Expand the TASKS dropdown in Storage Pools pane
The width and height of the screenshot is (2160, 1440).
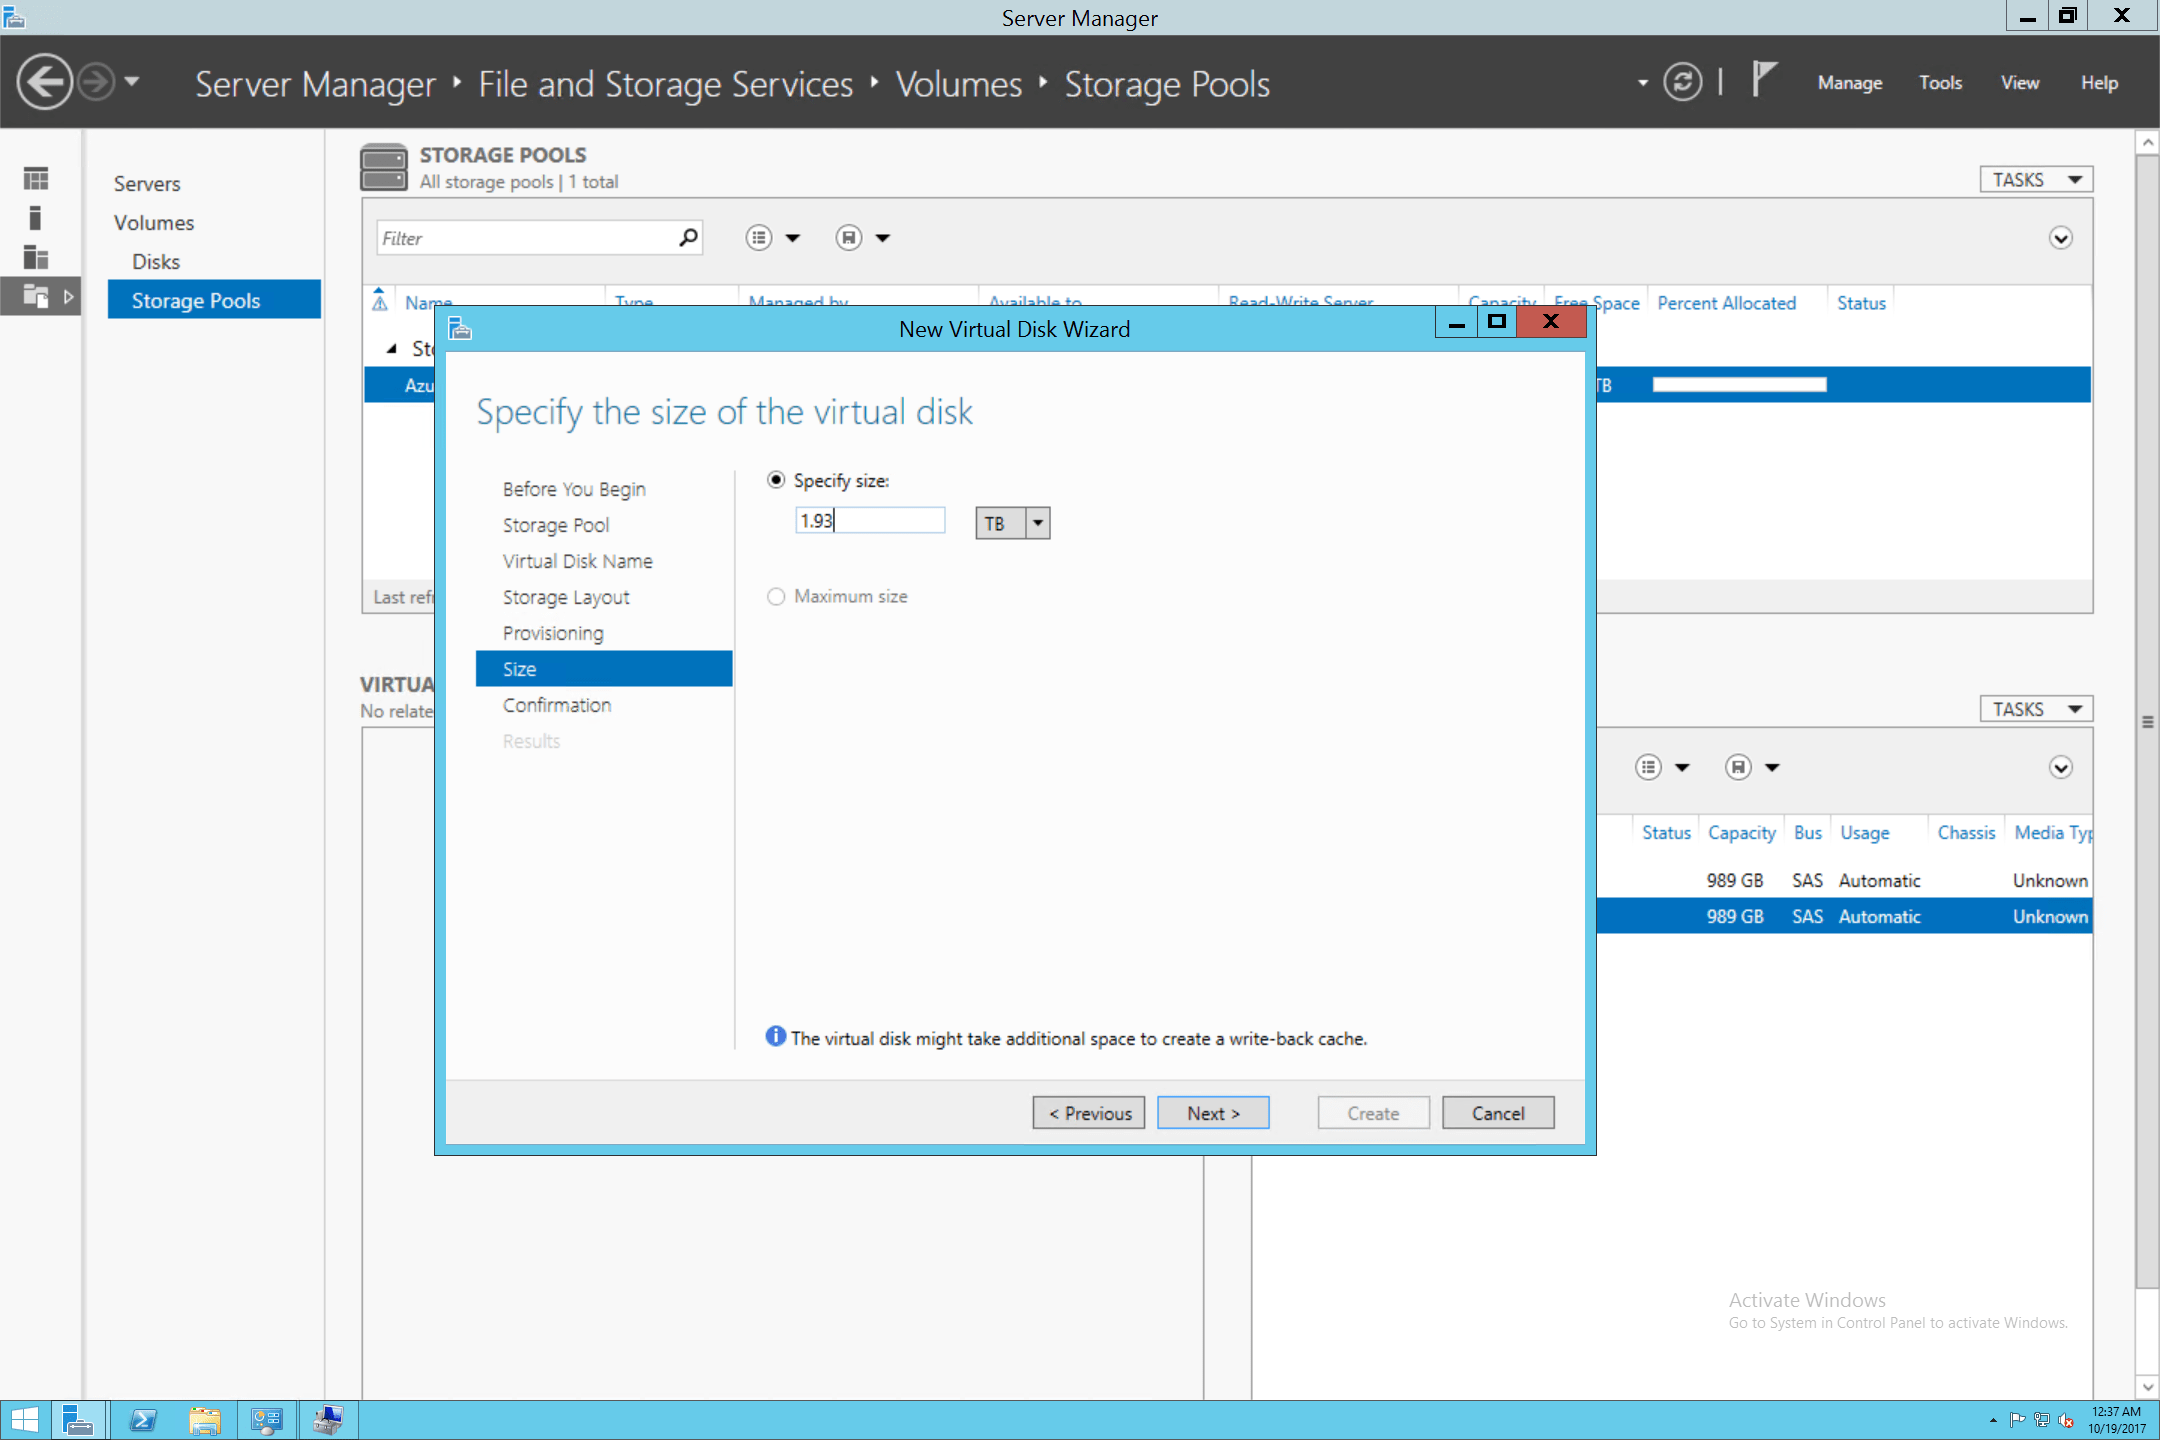2034,178
